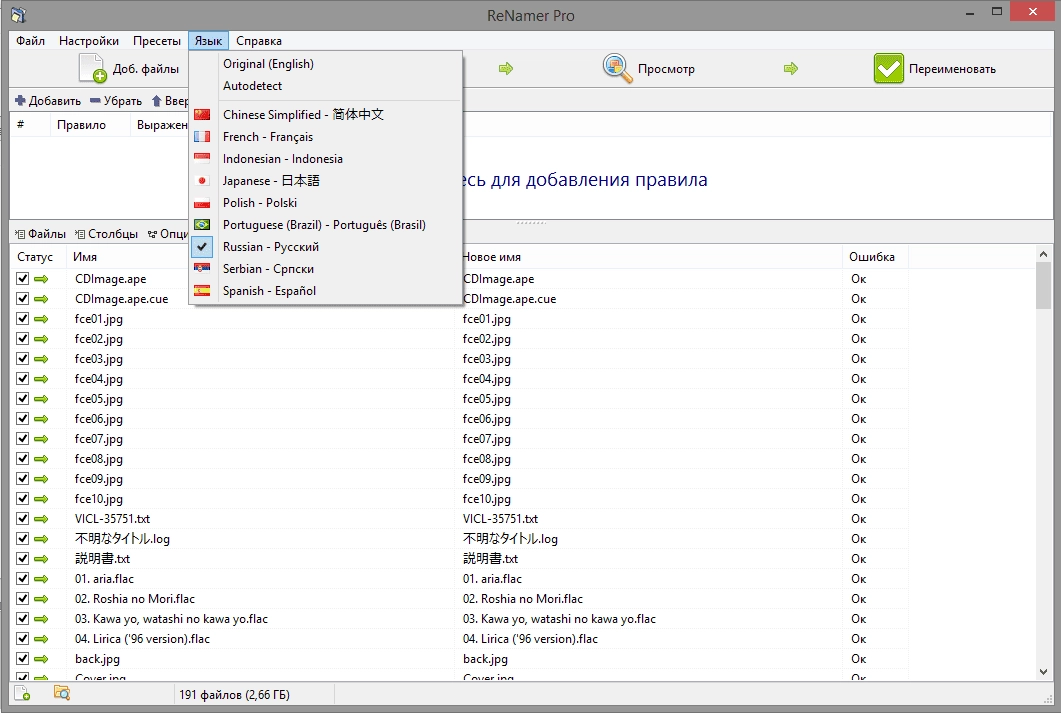1061x713 pixels.
Task: Click green arrow icon for back.jpg row
Action: (x=41, y=659)
